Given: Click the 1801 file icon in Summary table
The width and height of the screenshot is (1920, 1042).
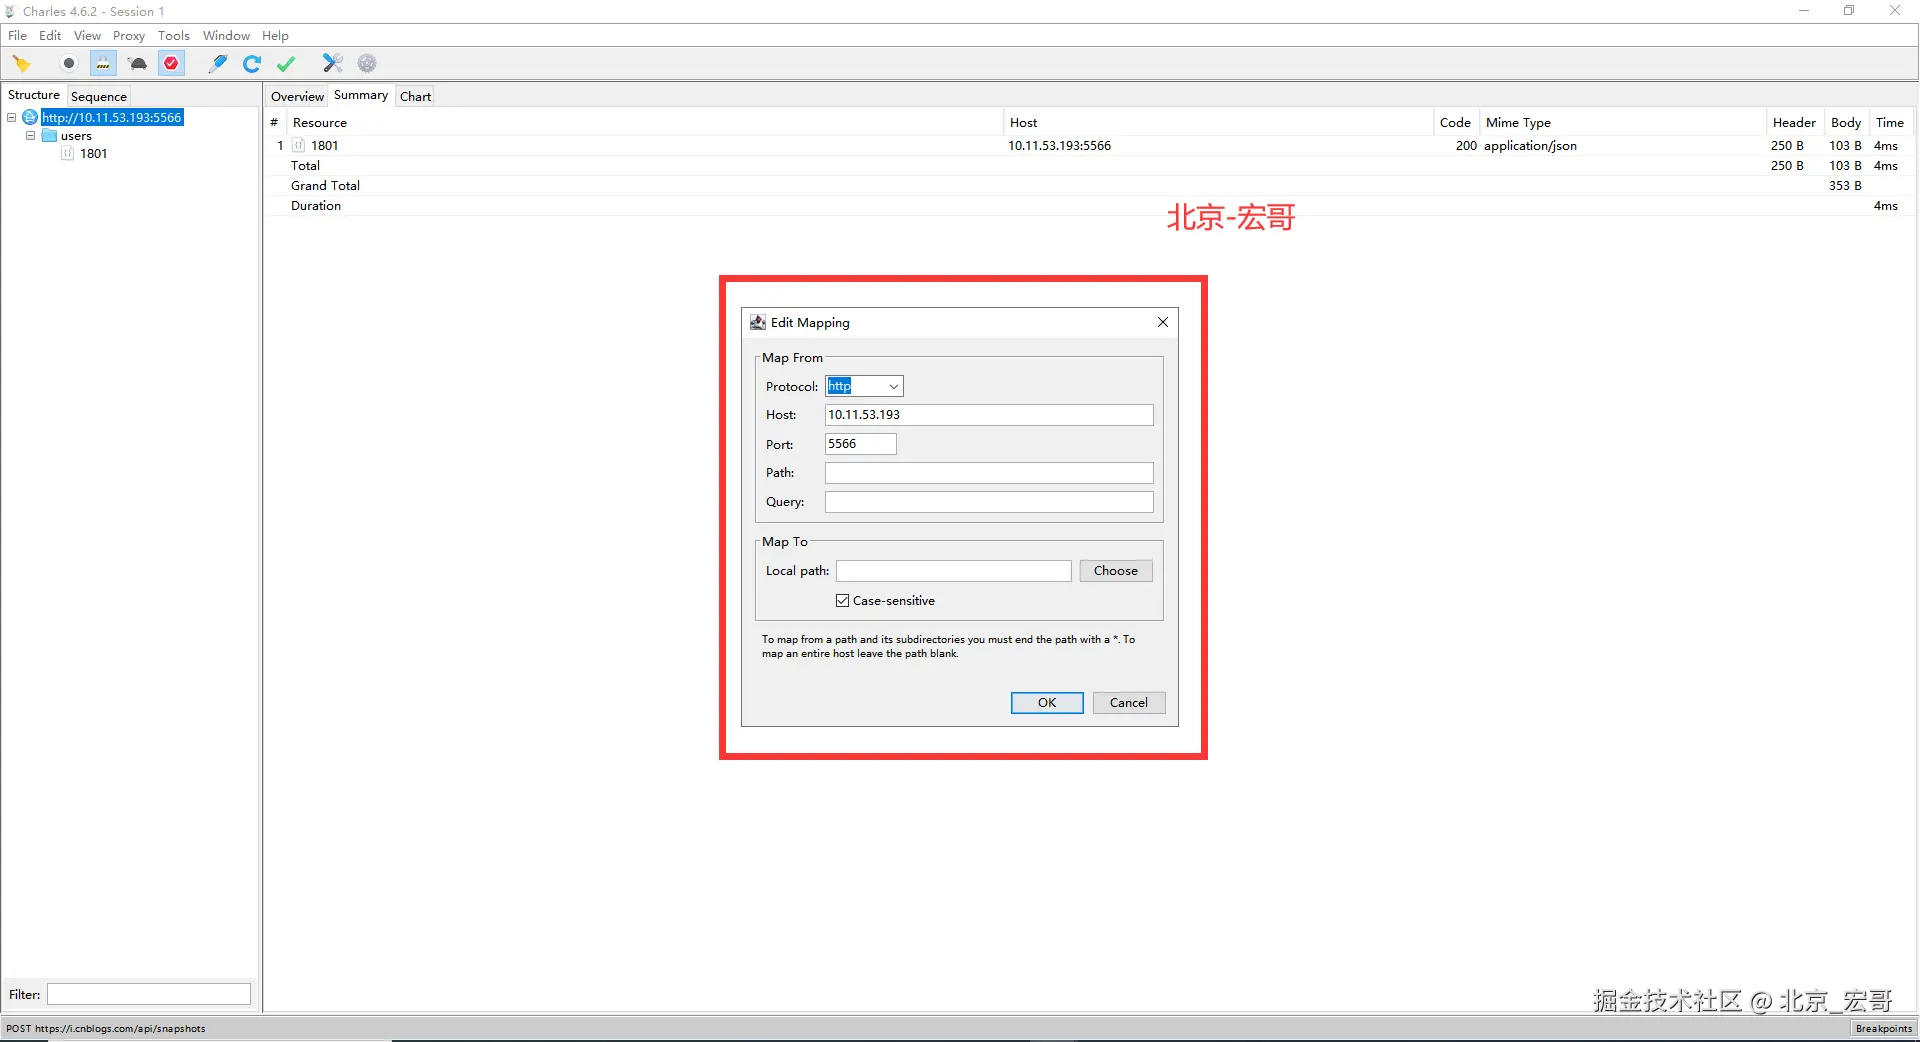Looking at the screenshot, I should pos(298,146).
